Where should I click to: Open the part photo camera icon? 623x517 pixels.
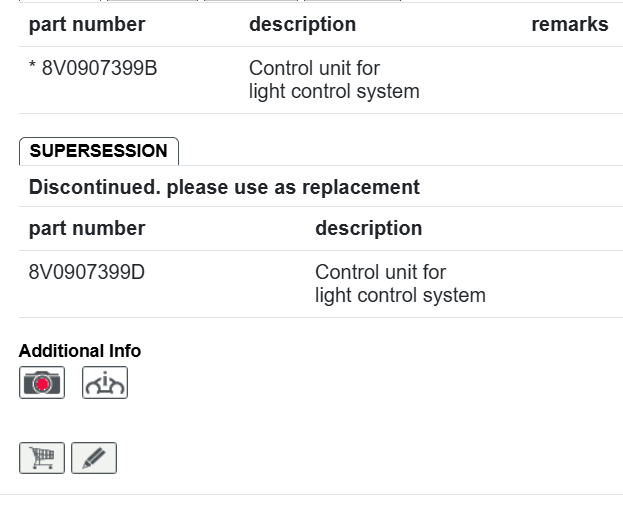[x=42, y=383]
